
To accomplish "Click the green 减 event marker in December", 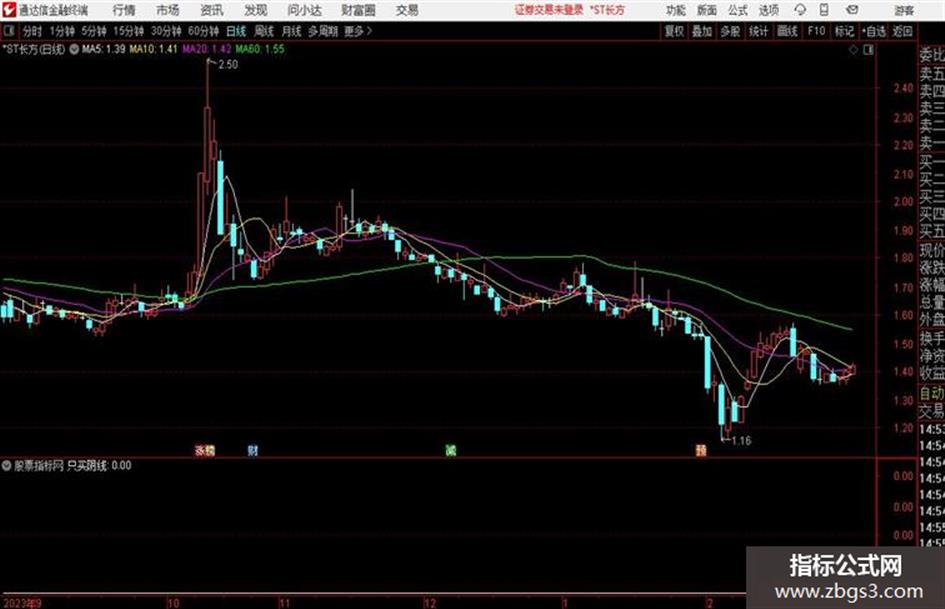I will (x=451, y=450).
